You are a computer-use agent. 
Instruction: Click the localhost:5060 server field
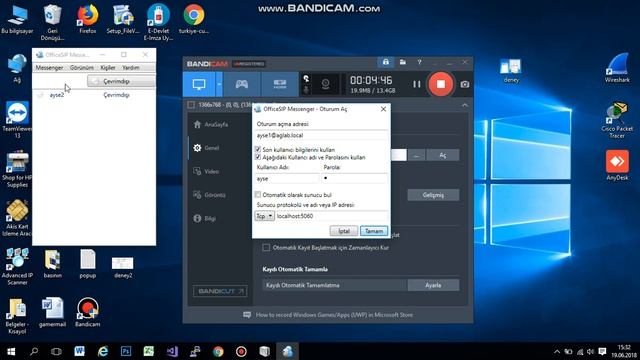coord(332,216)
